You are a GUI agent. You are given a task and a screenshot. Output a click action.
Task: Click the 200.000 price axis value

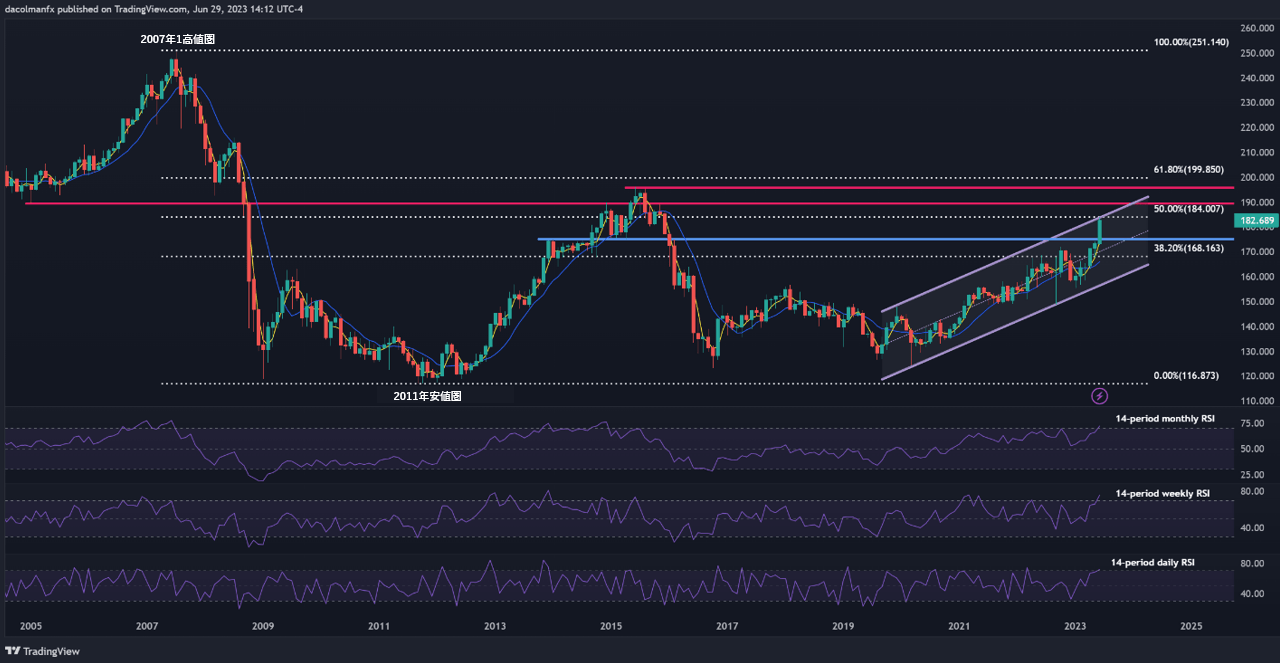(1258, 178)
